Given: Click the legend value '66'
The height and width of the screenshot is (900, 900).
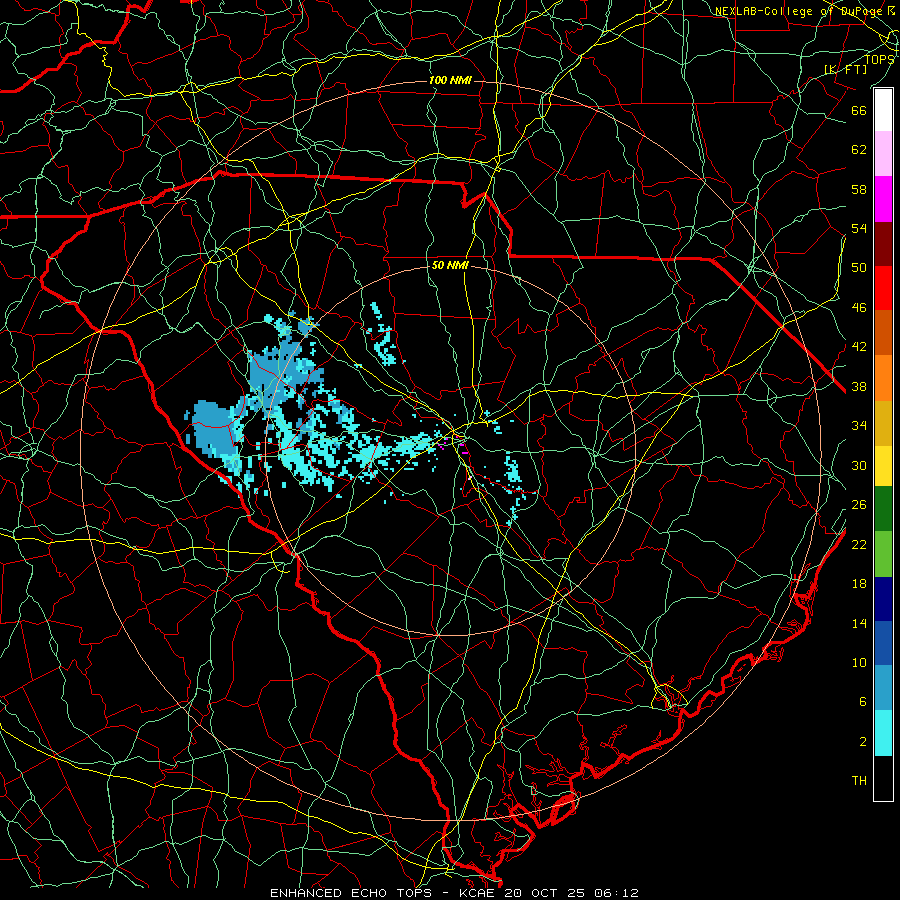Looking at the screenshot, I should [859, 110].
